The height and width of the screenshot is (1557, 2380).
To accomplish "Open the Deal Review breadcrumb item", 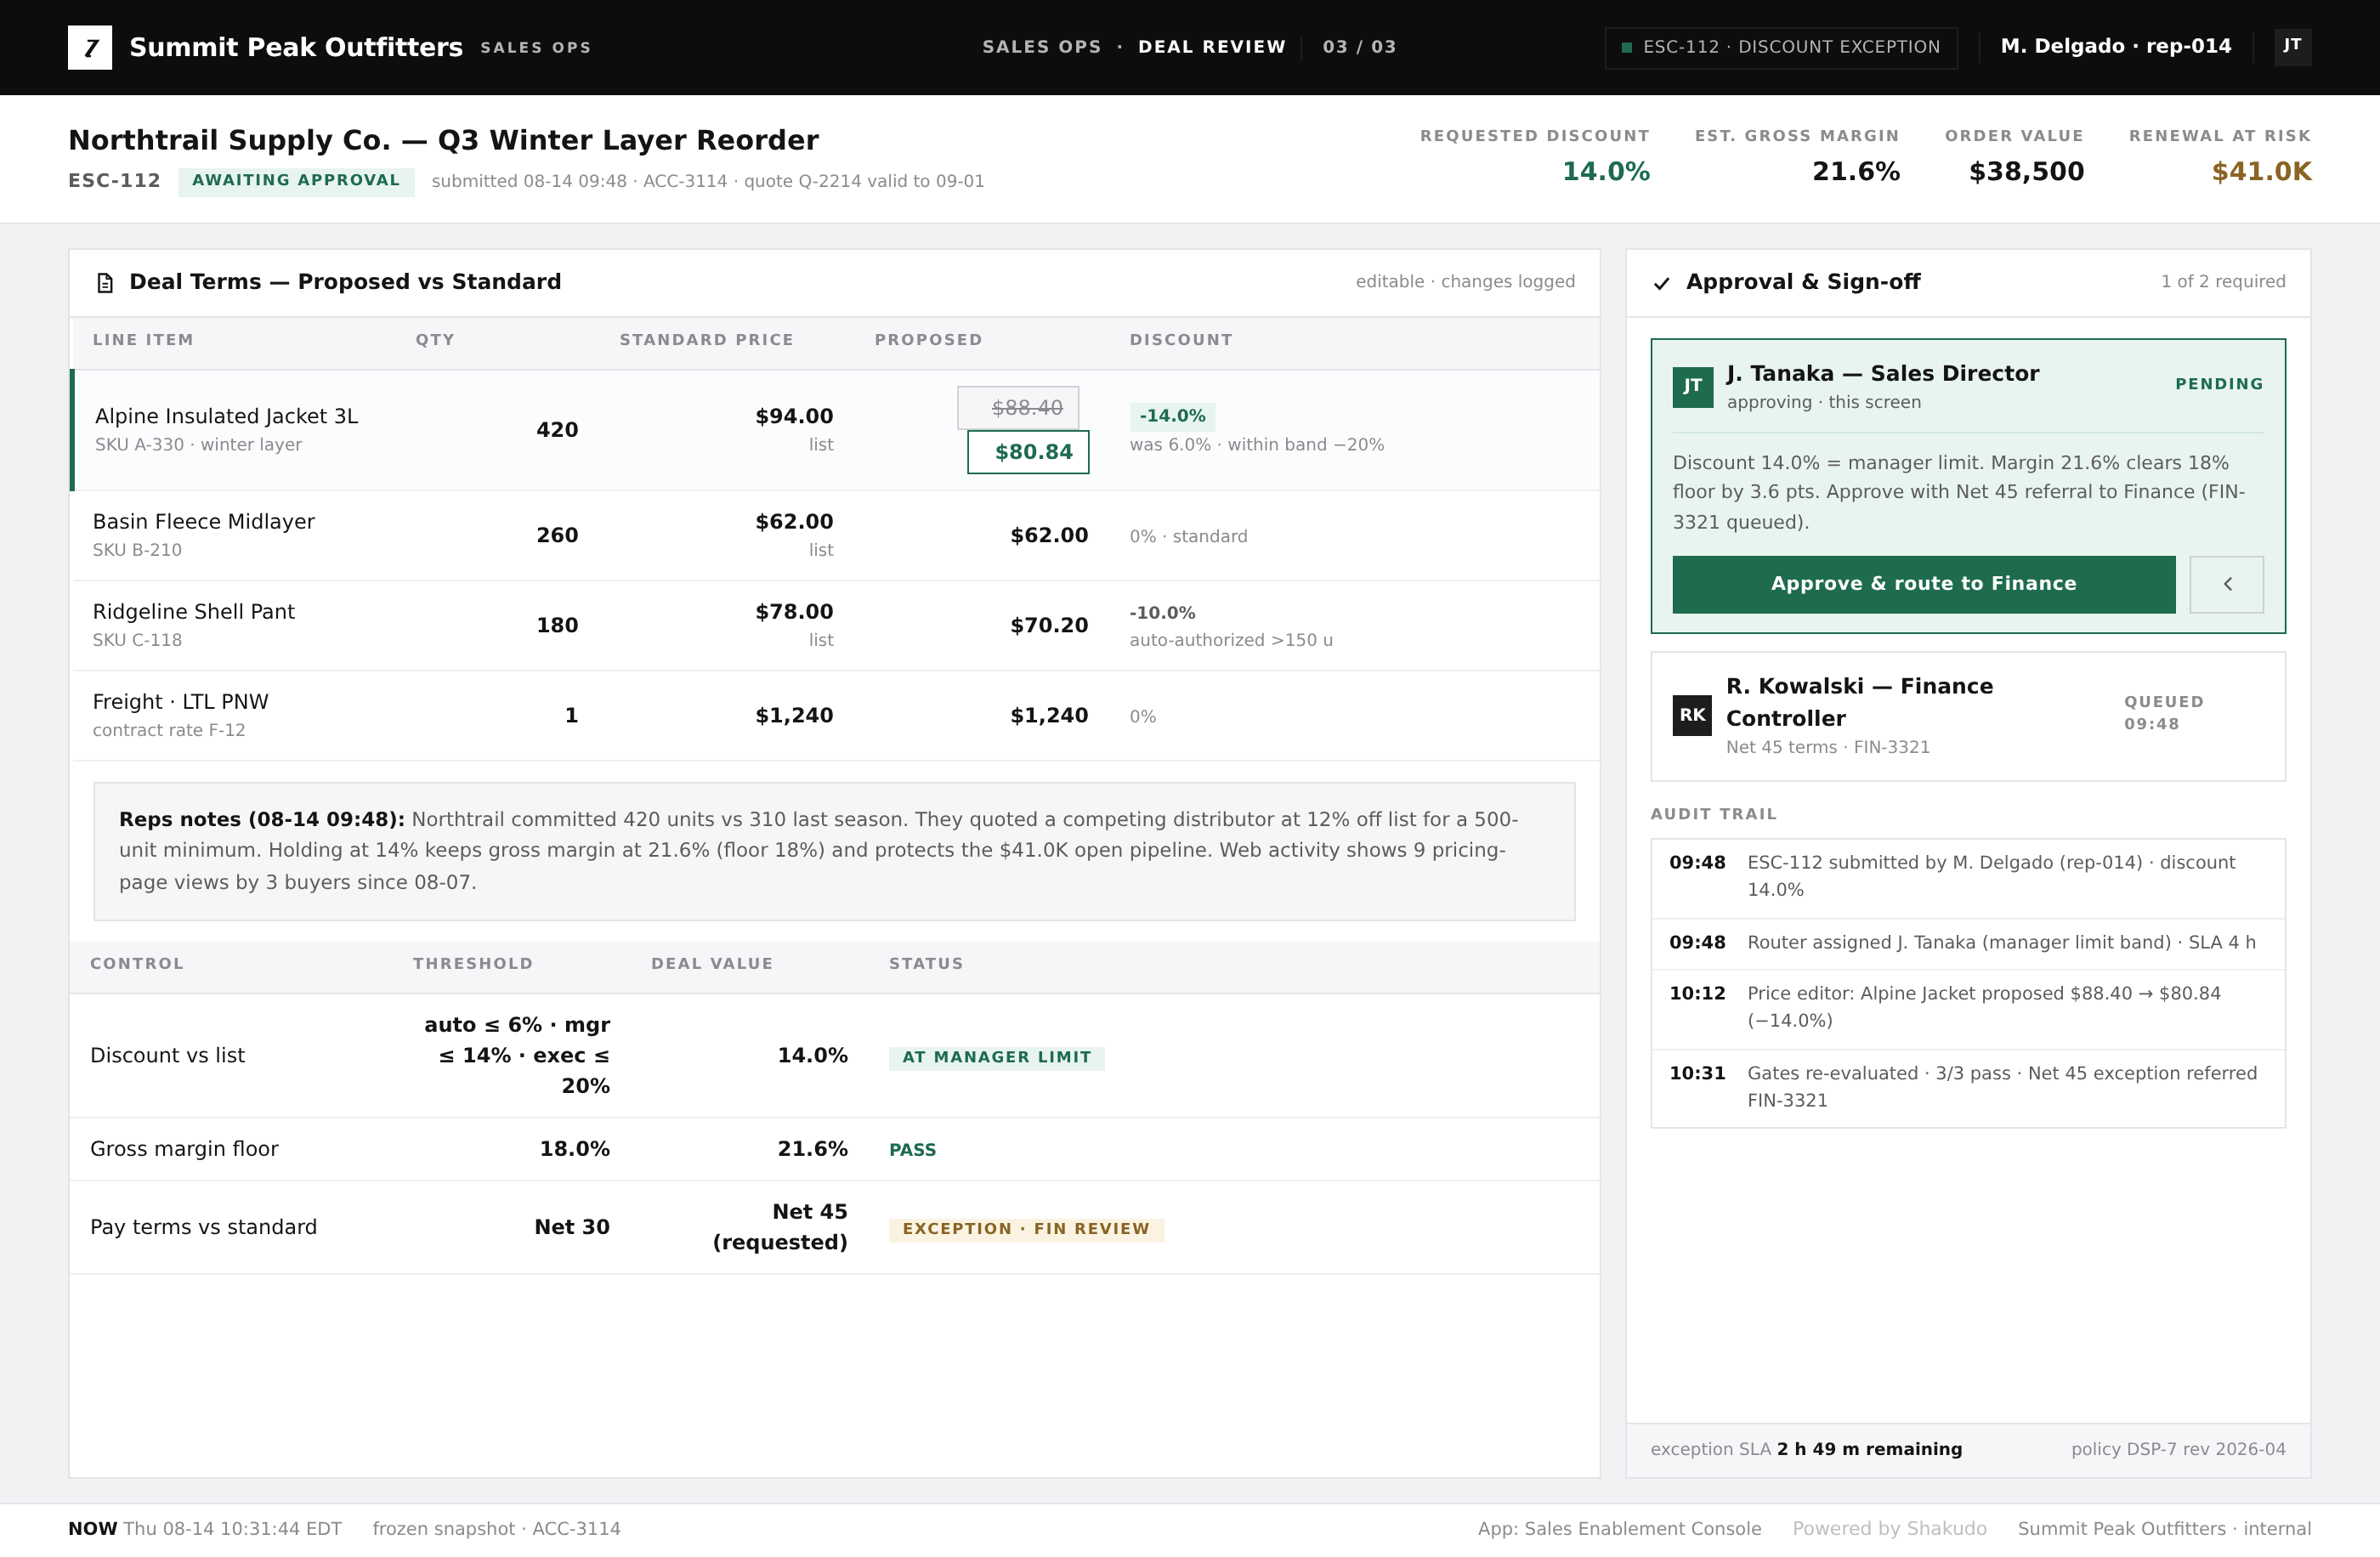I will click(1211, 47).
